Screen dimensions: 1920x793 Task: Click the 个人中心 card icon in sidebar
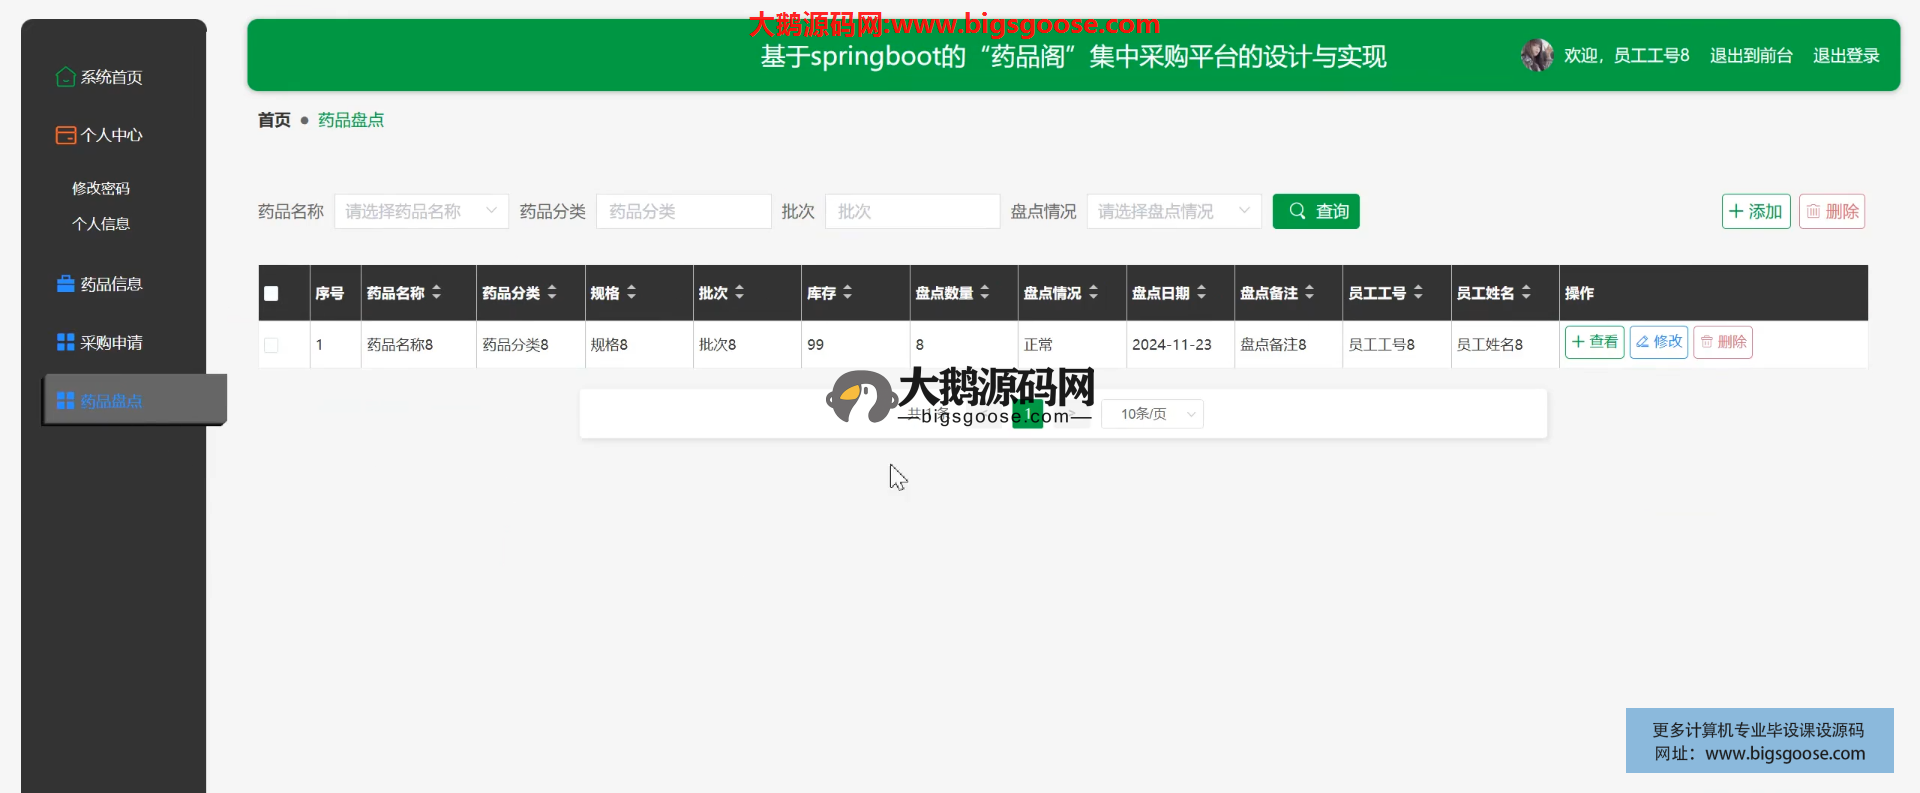tap(65, 135)
